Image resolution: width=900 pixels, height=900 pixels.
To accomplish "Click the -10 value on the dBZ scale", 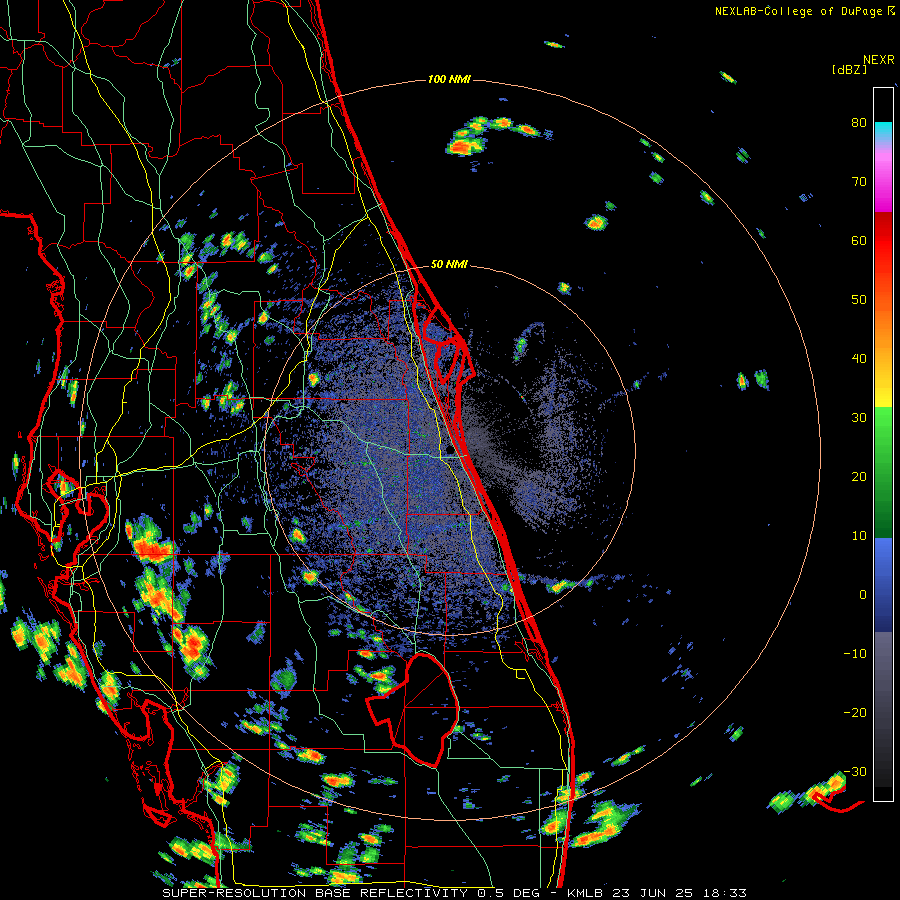I will point(855,654).
